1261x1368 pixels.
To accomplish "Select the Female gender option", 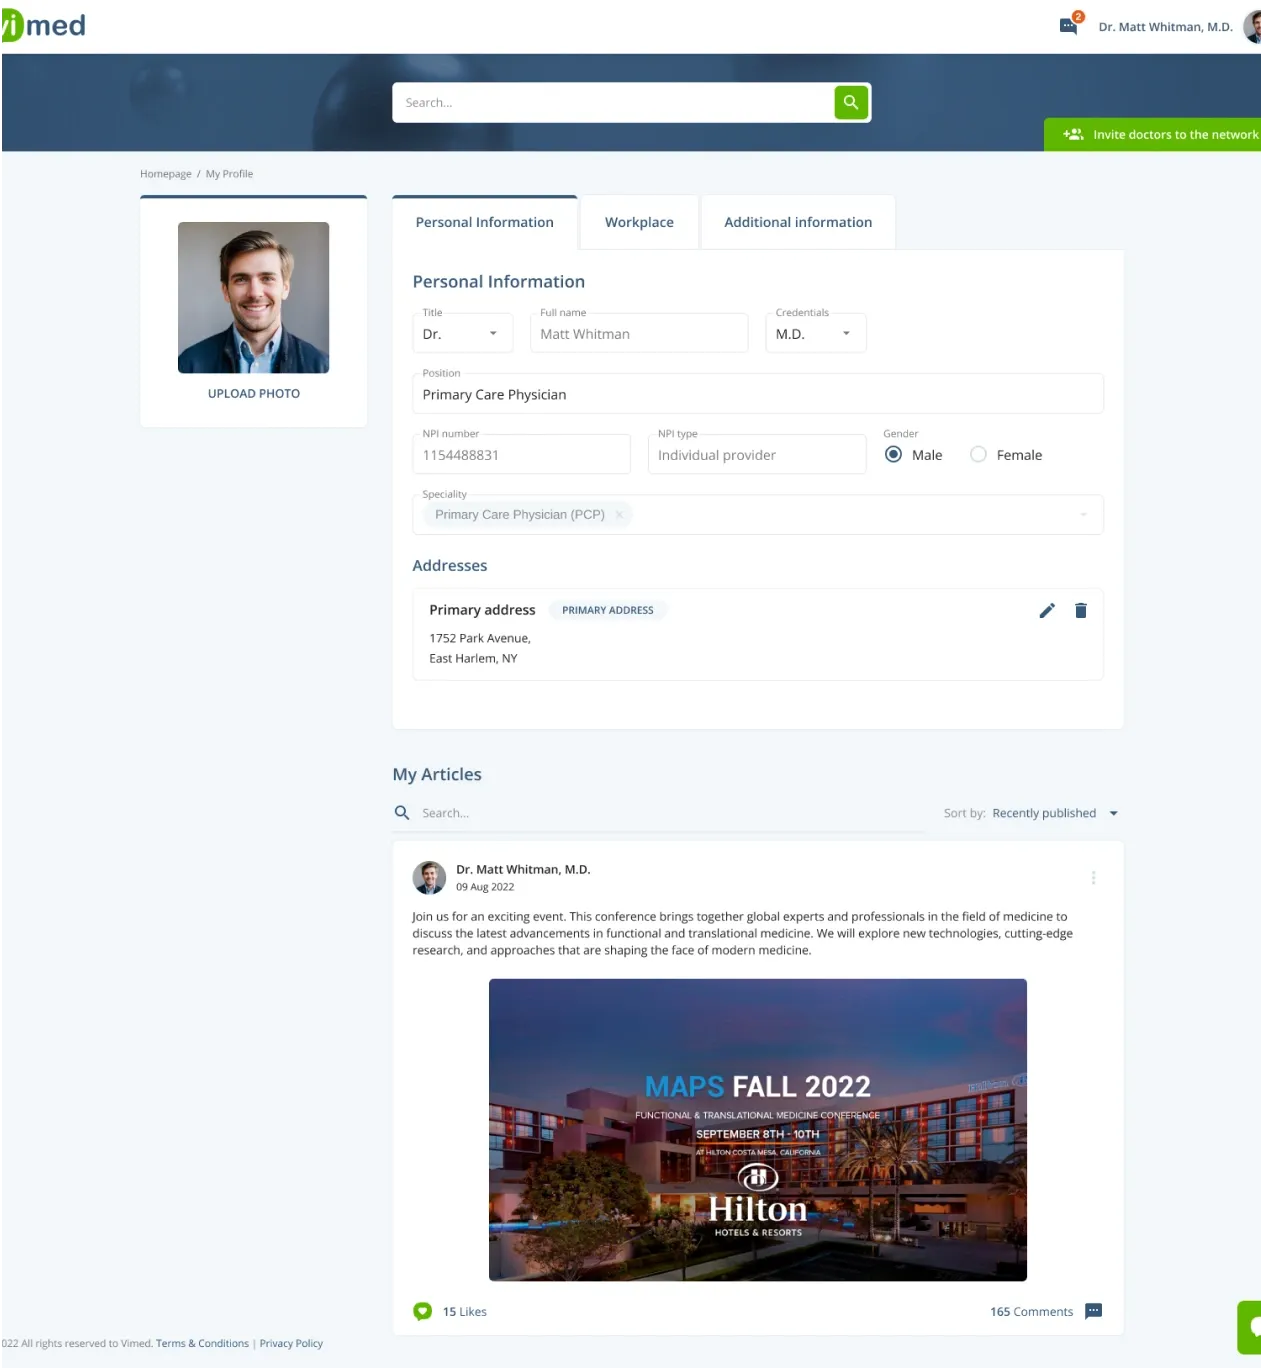I will coord(978,454).
